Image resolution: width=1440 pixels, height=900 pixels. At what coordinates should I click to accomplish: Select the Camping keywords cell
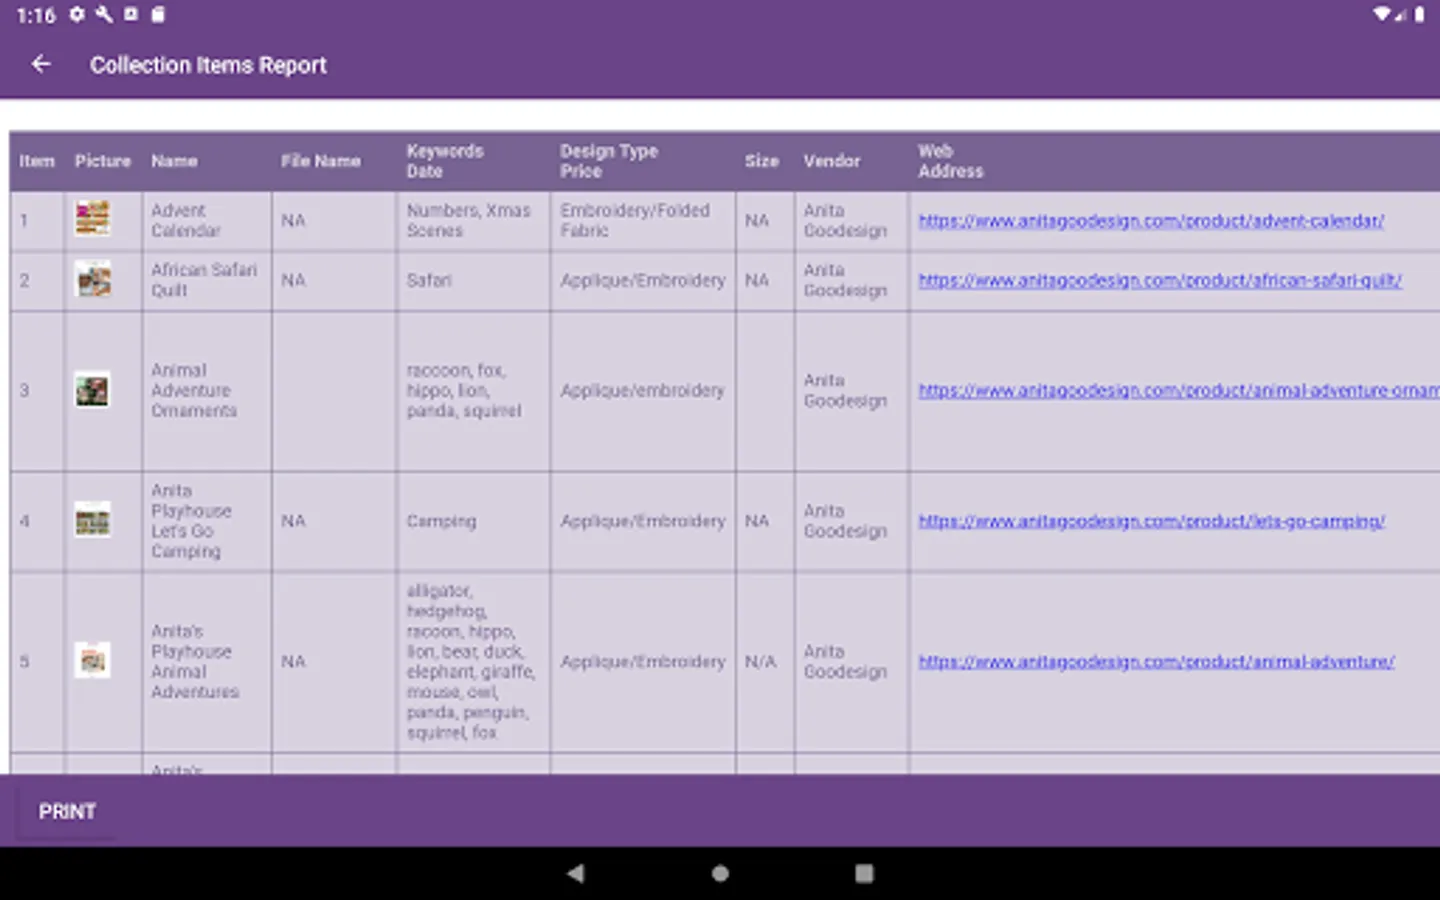pos(473,521)
